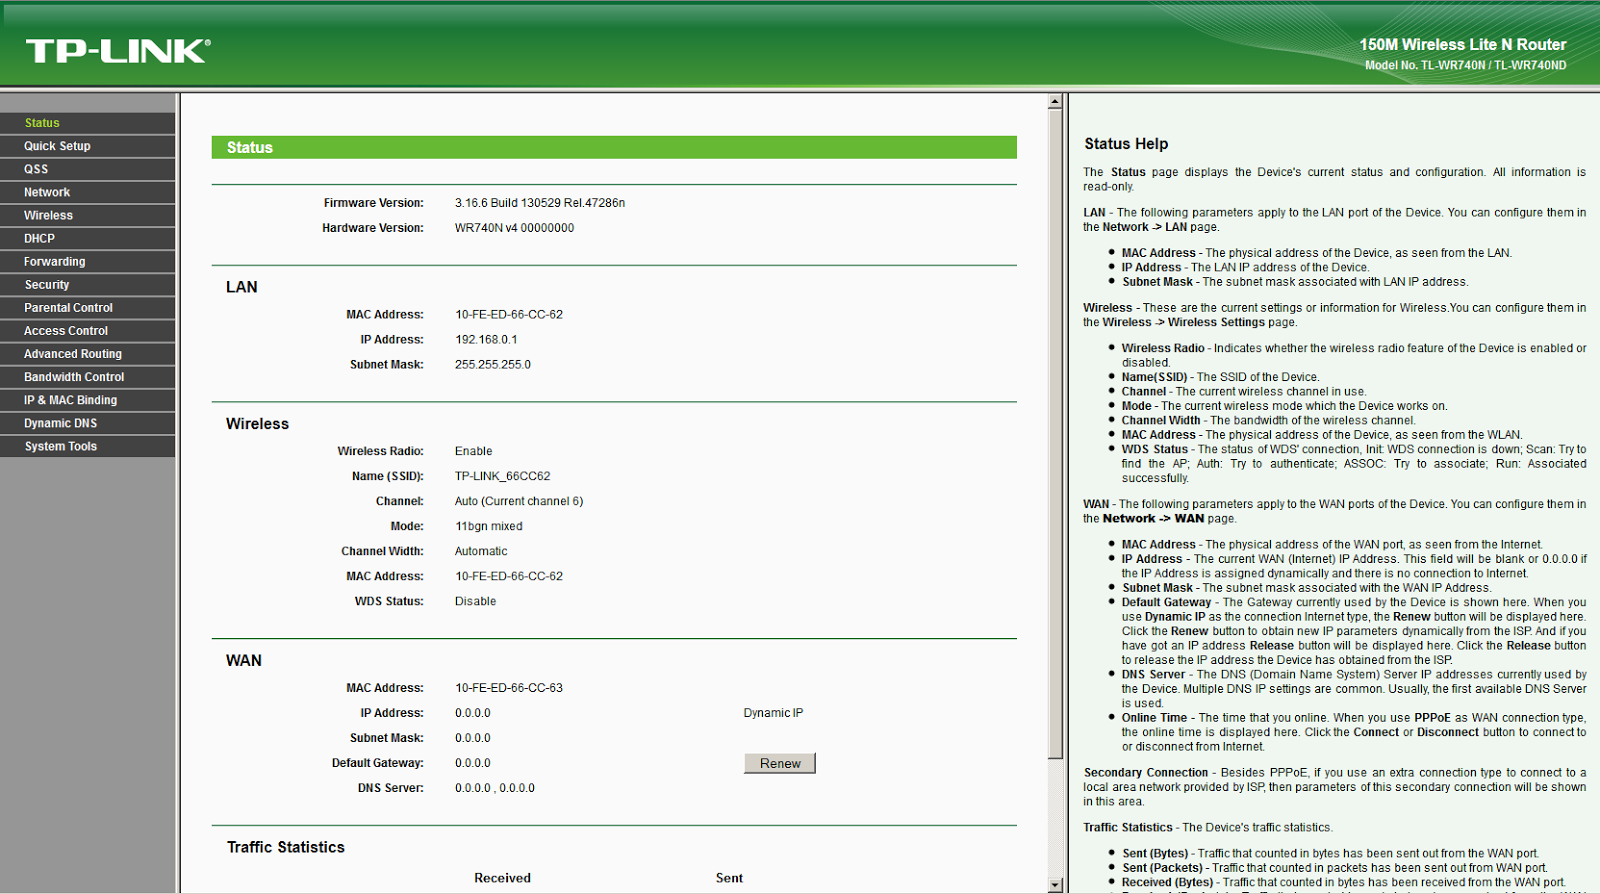Click the TP-LINK logo in the header

click(x=118, y=51)
